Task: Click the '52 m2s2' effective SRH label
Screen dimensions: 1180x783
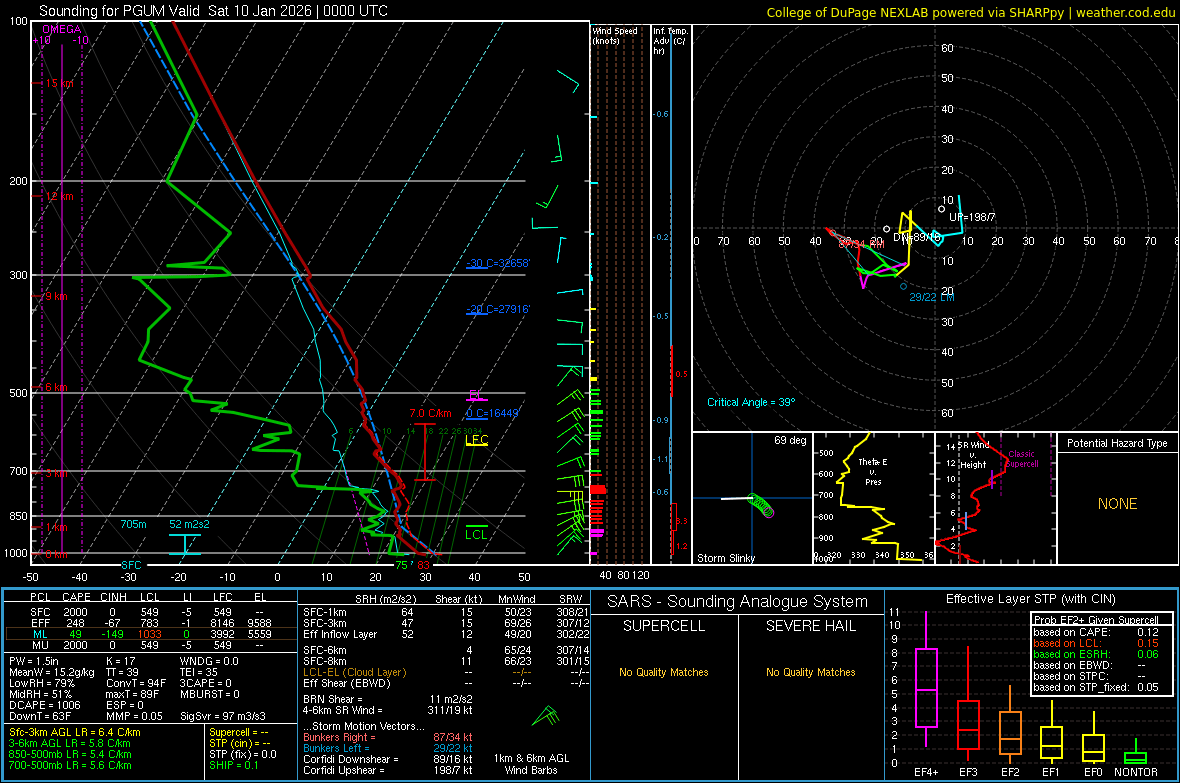Action: click(190, 524)
